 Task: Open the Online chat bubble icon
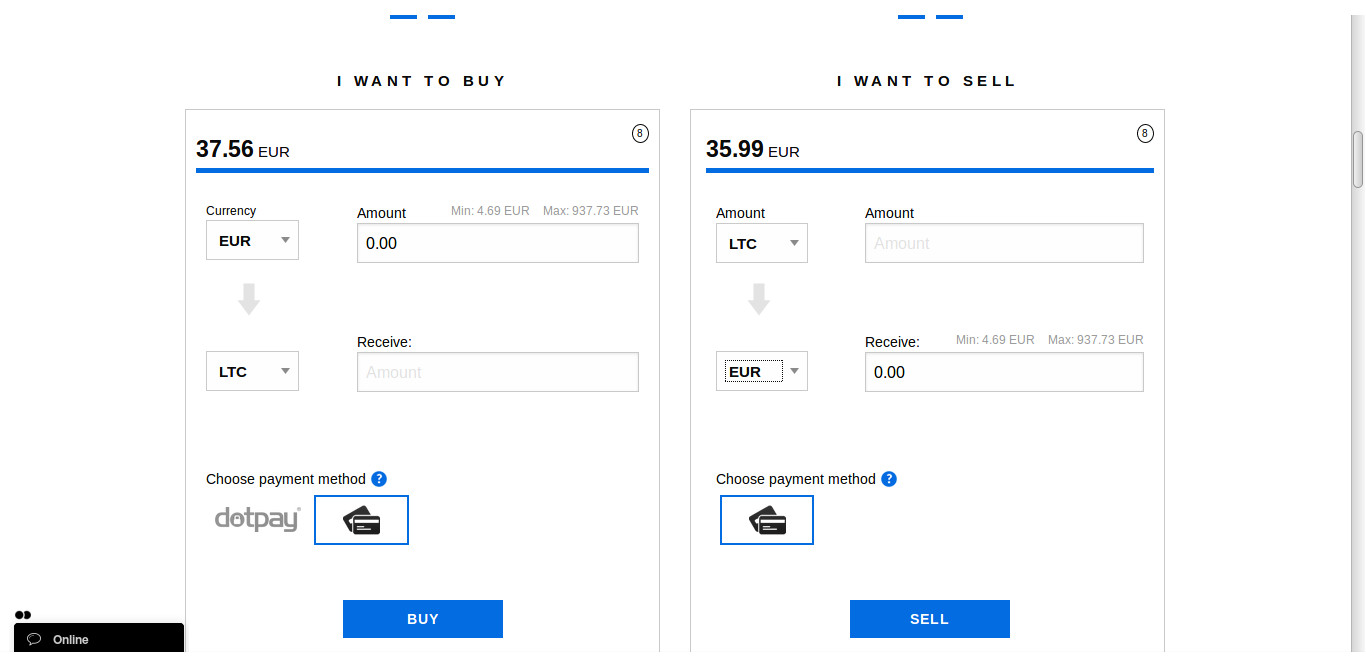[x=34, y=639]
